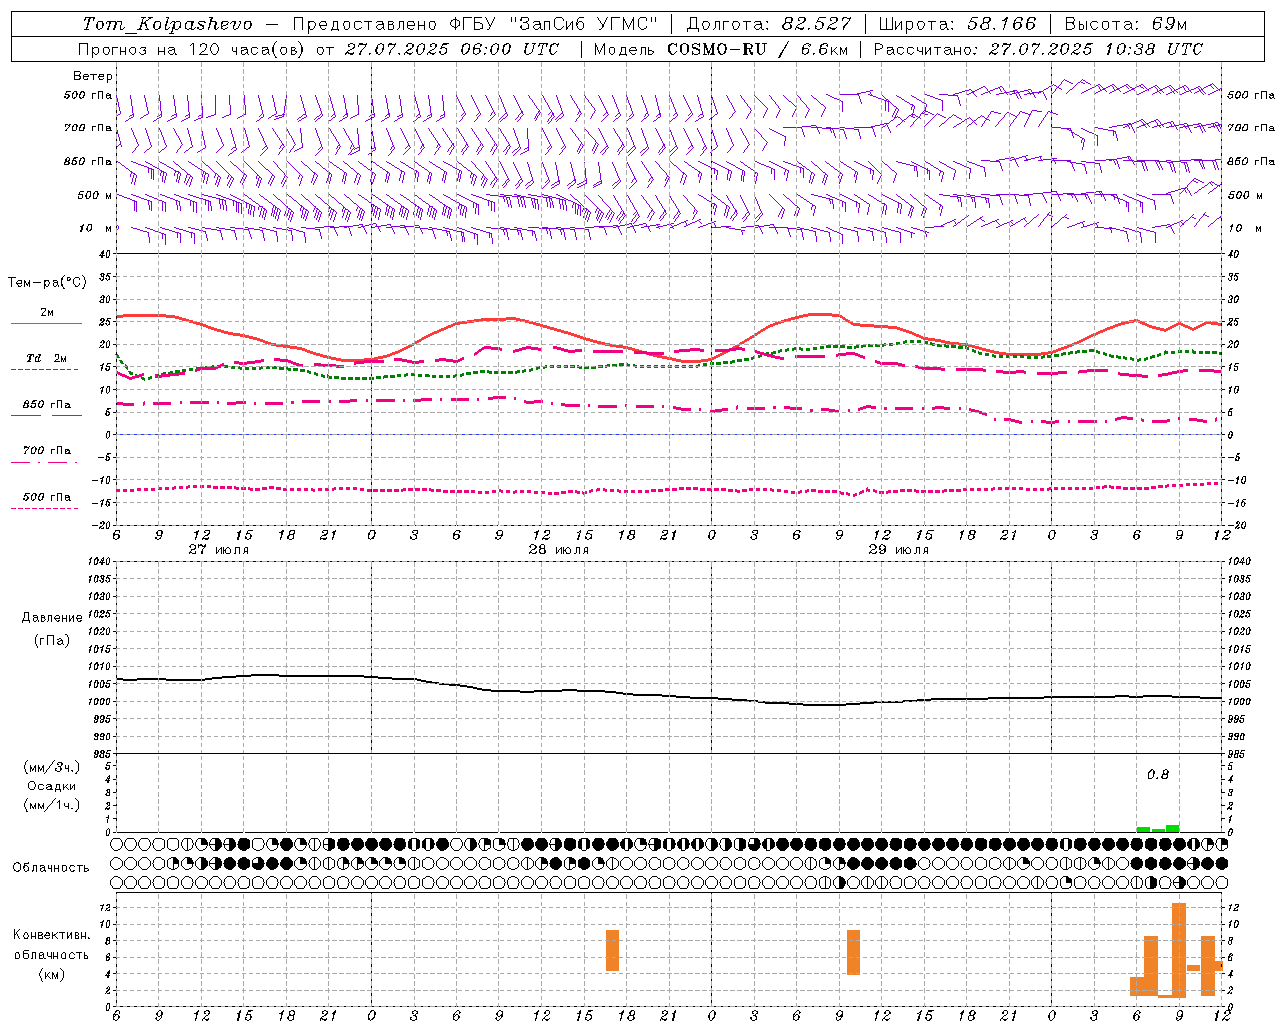
Task: Select the '(мм/1ч.)' precipitation unit label
Action: coord(52,805)
